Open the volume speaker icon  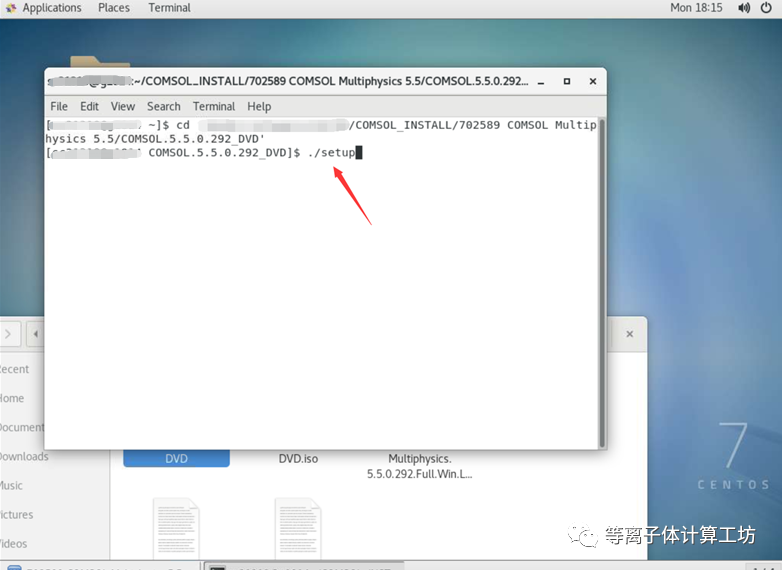tap(744, 8)
